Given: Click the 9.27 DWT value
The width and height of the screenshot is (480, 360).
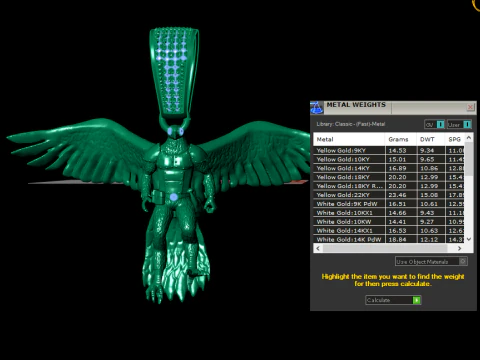Looking at the screenshot, I should click(427, 222).
